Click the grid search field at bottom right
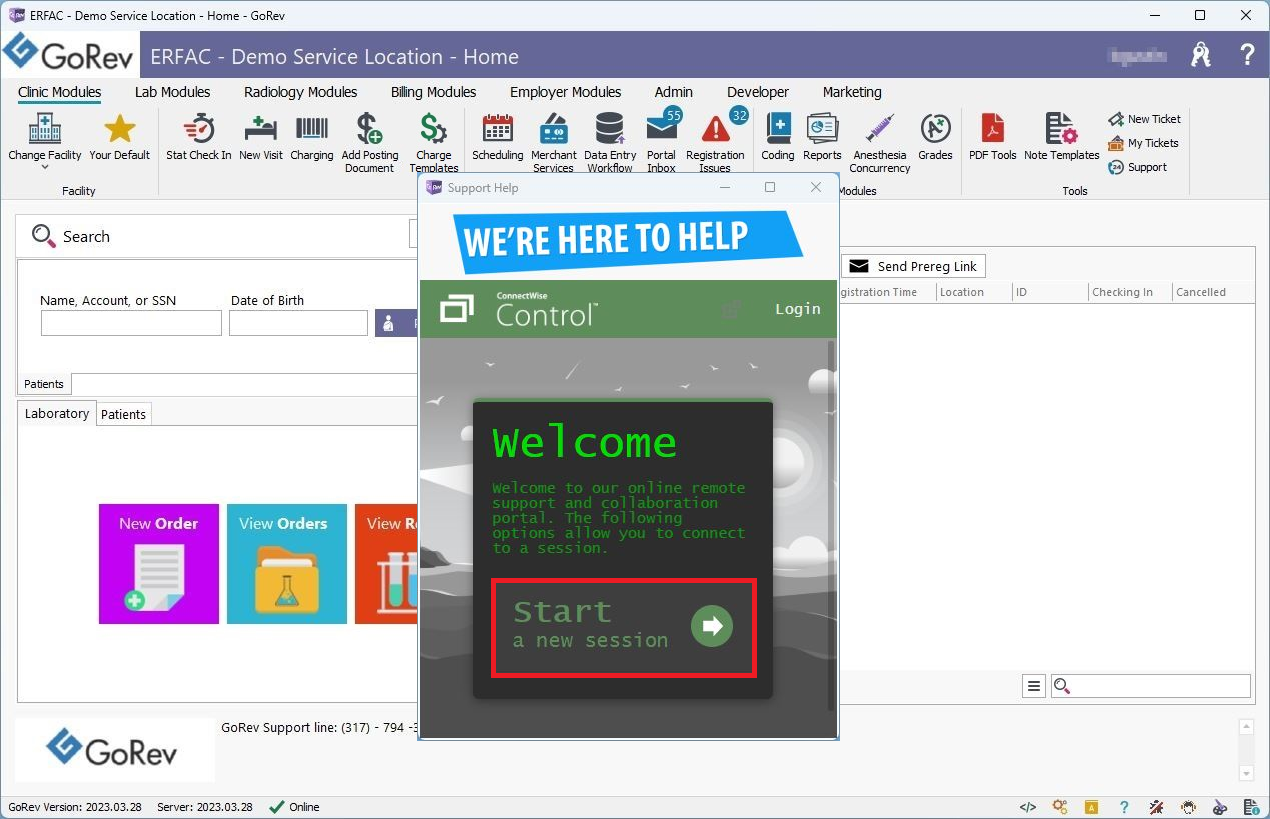Screen dimensions: 1270x819 (x=1151, y=686)
